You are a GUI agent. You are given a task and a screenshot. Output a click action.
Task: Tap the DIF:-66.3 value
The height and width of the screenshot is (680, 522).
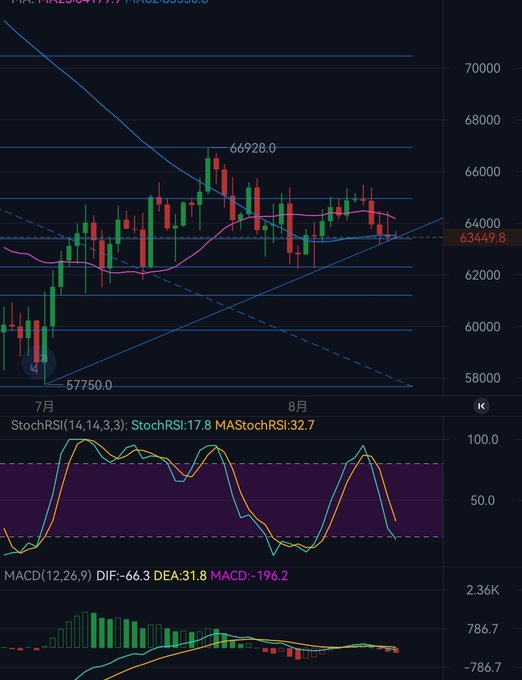coord(123,575)
